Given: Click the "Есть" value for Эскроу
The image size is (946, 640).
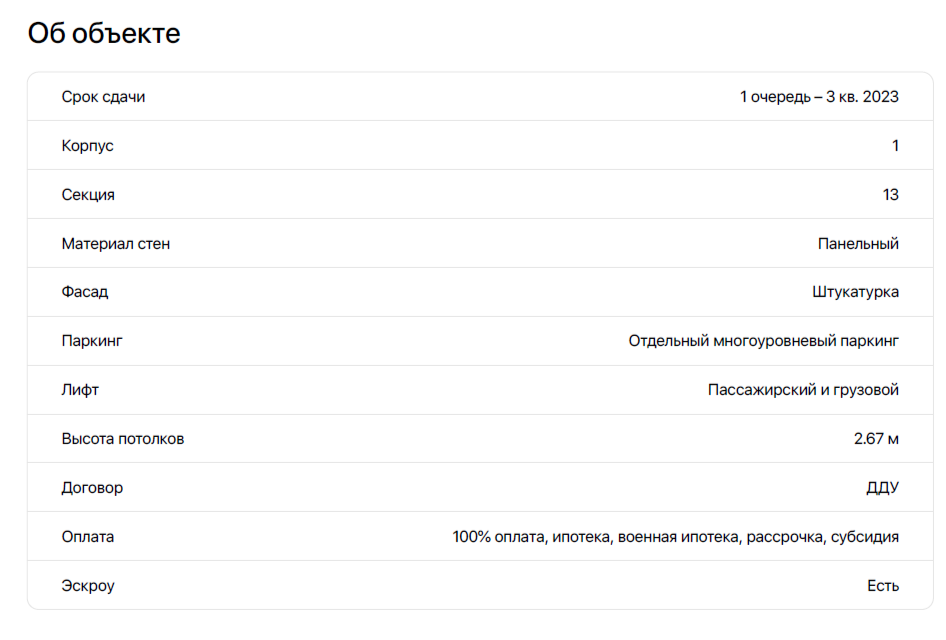Looking at the screenshot, I should 883,586.
